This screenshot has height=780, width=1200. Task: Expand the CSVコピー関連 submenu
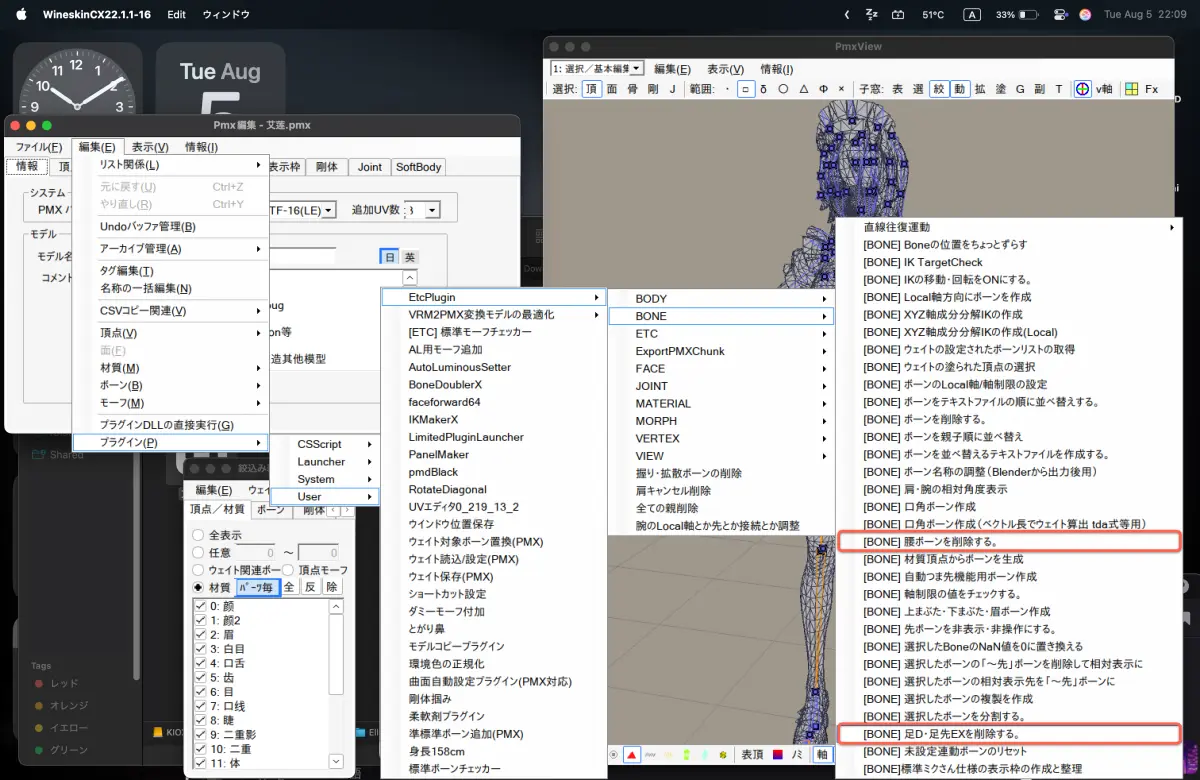[x=170, y=310]
